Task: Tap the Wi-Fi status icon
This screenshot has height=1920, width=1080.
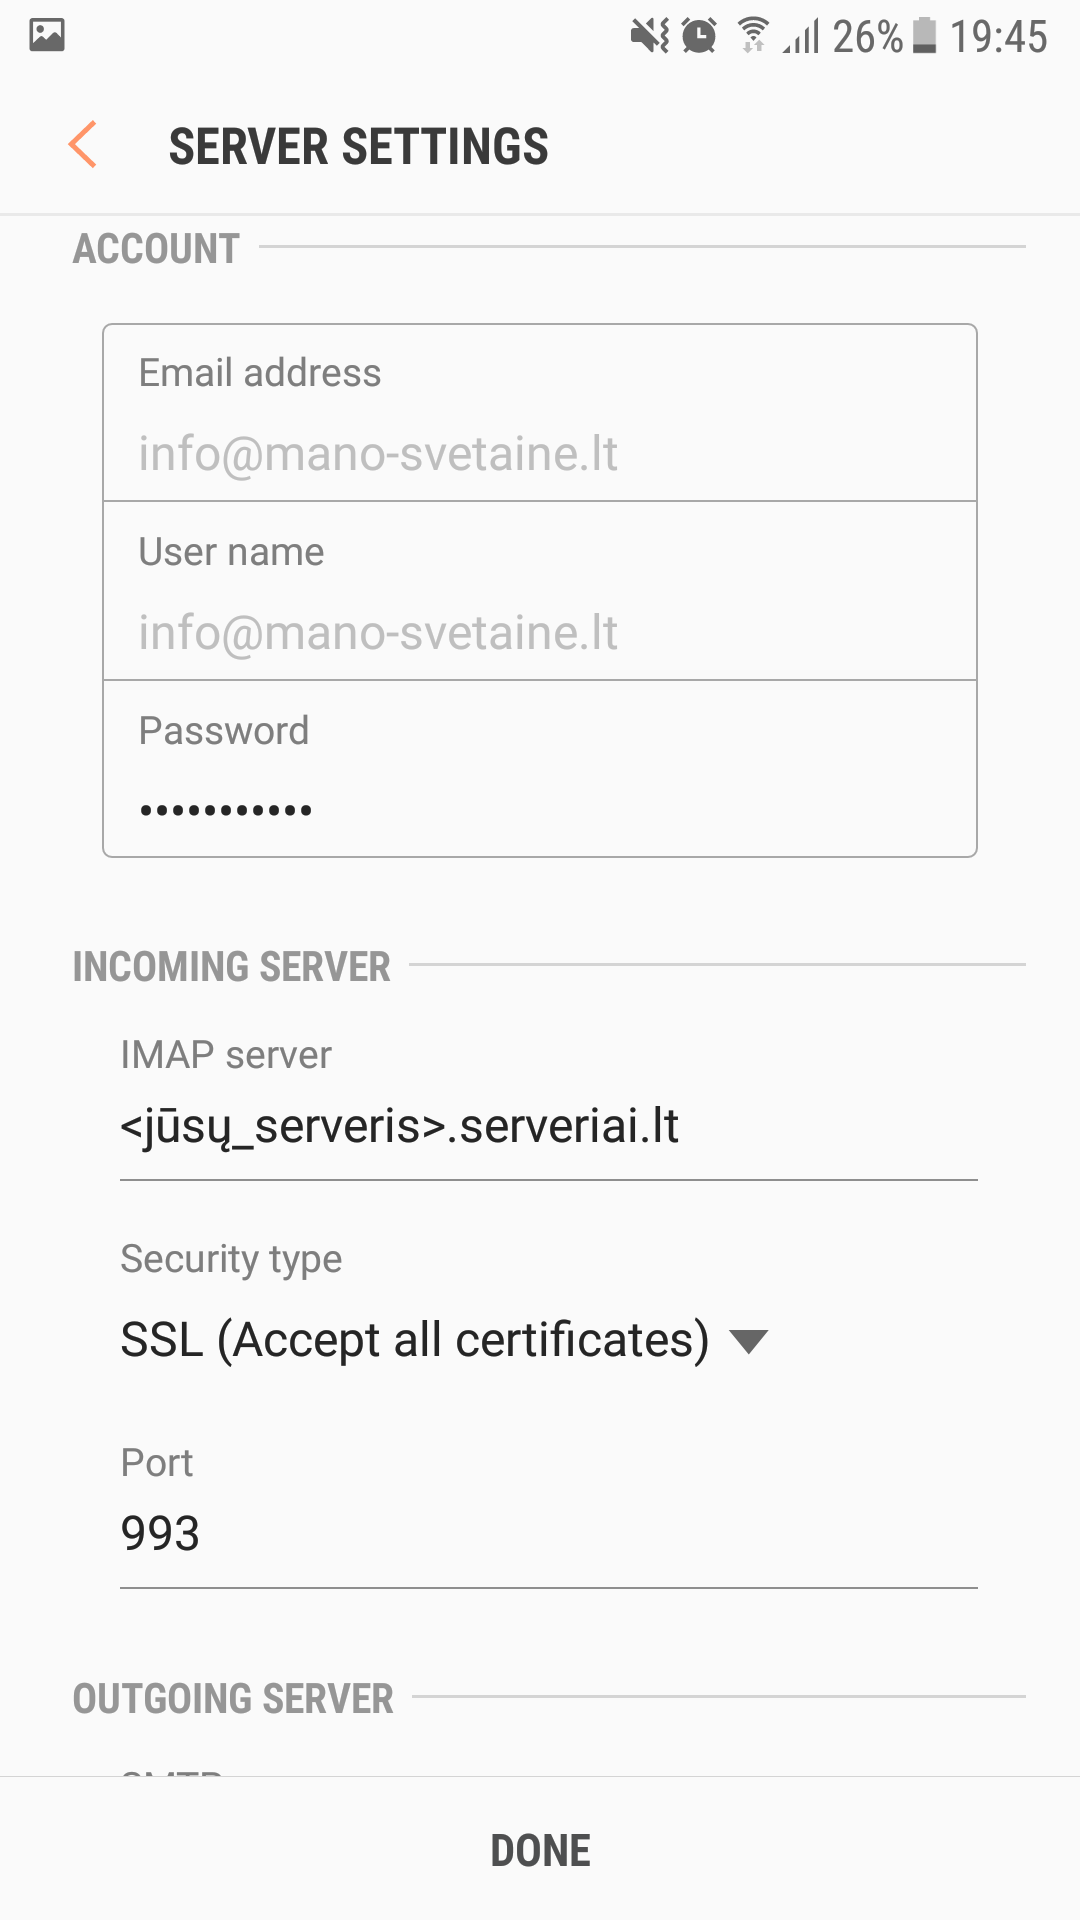Action: 753,36
